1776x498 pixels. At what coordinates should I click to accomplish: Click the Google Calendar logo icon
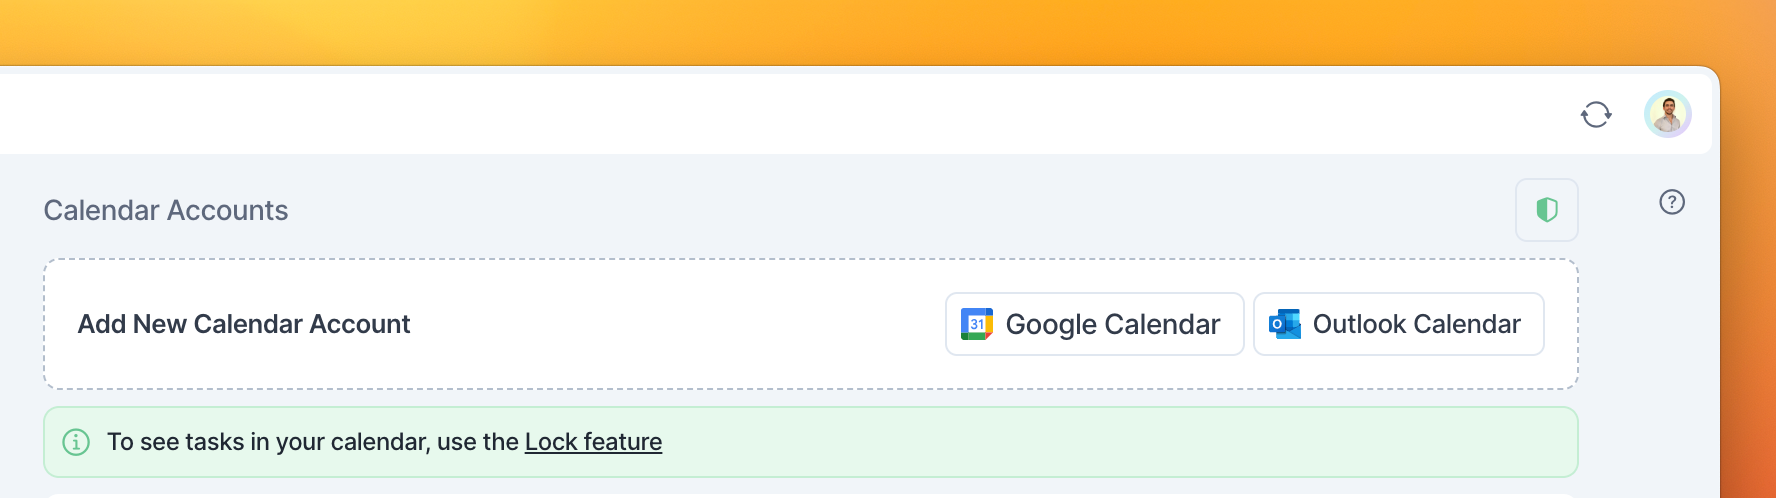(x=976, y=324)
